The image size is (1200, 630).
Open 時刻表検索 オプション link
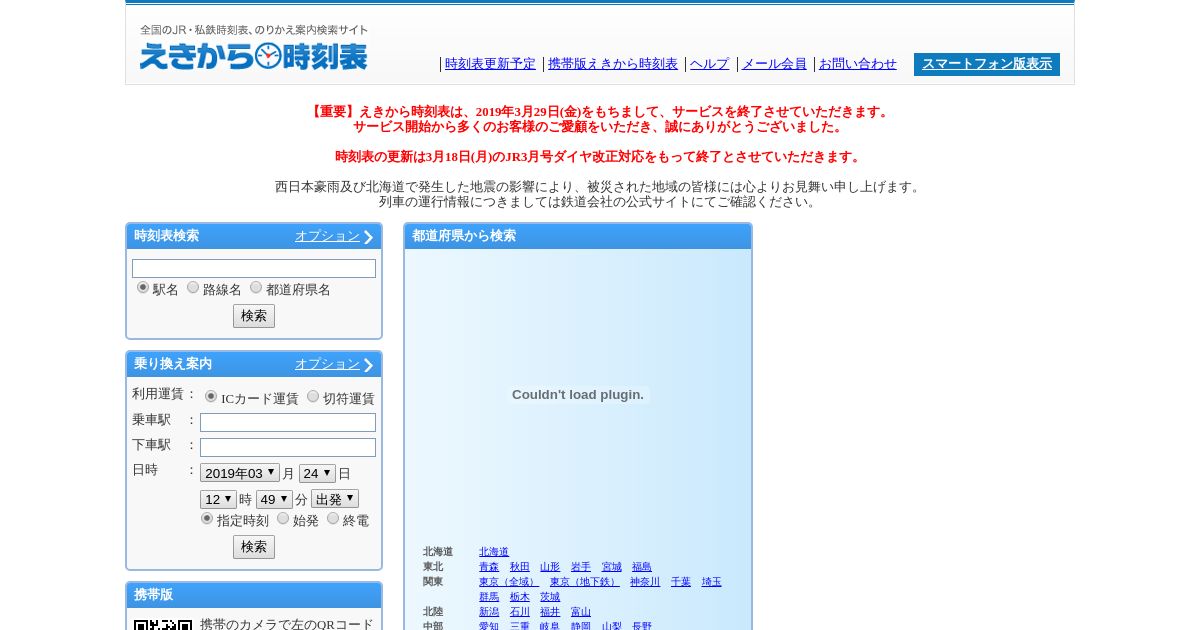[327, 236]
